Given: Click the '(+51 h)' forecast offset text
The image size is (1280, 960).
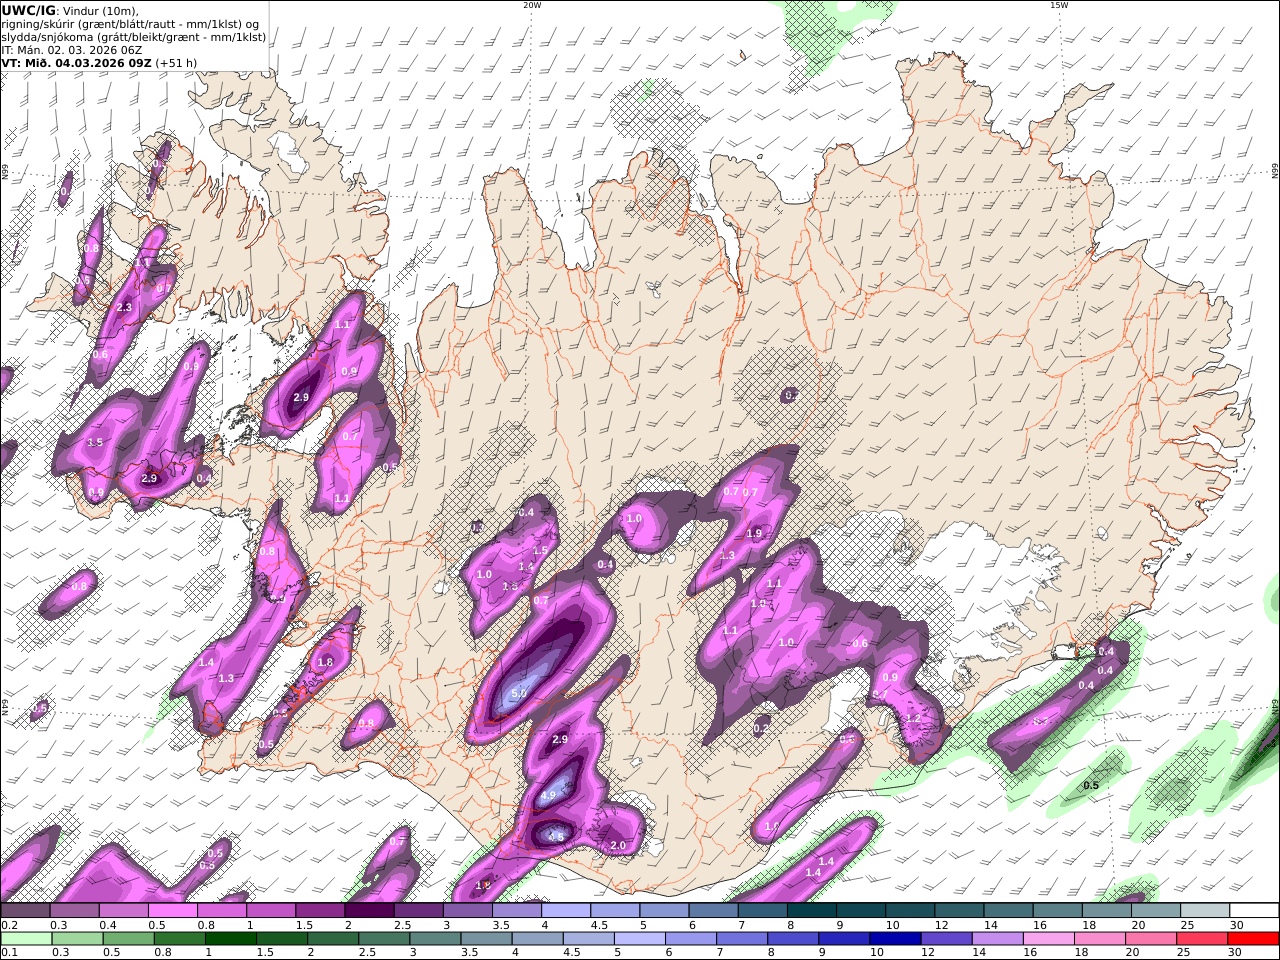Looking at the screenshot, I should tap(176, 63).
